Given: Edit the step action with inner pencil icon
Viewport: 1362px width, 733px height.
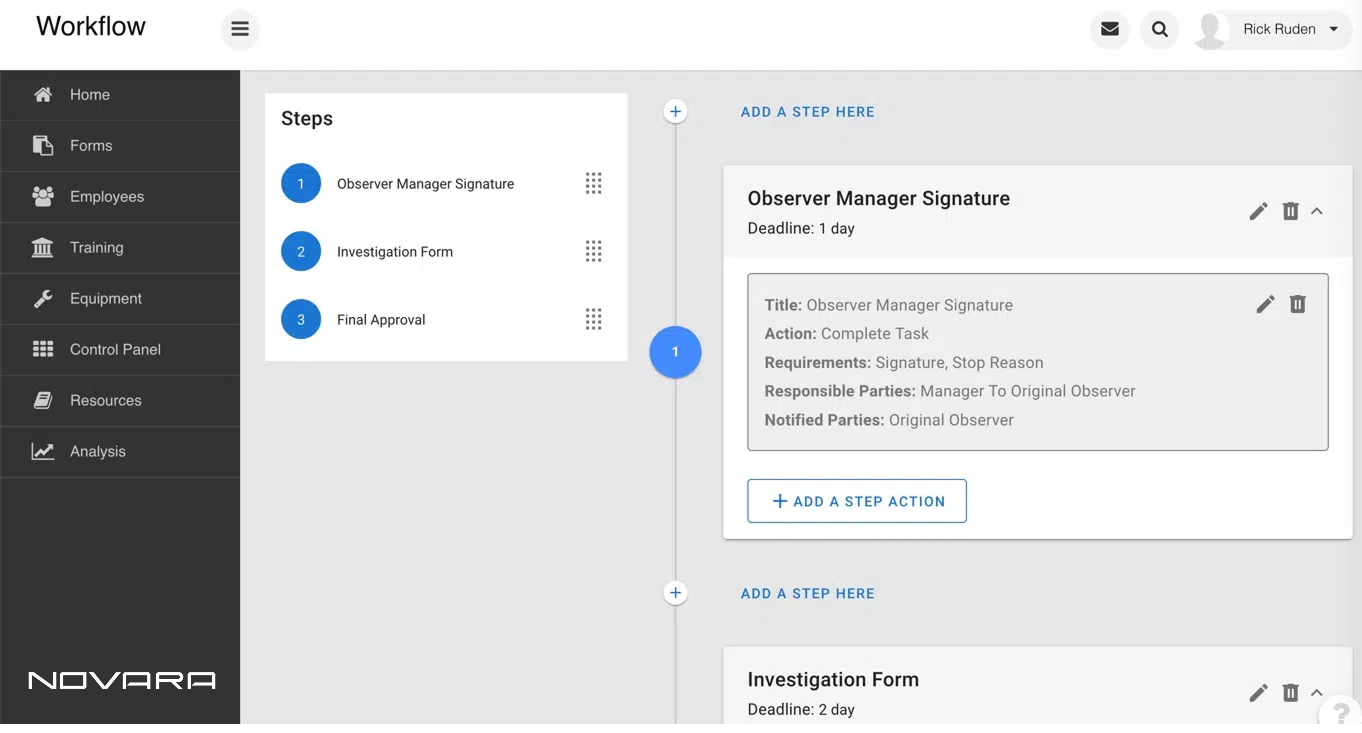Looking at the screenshot, I should pyautogui.click(x=1266, y=304).
